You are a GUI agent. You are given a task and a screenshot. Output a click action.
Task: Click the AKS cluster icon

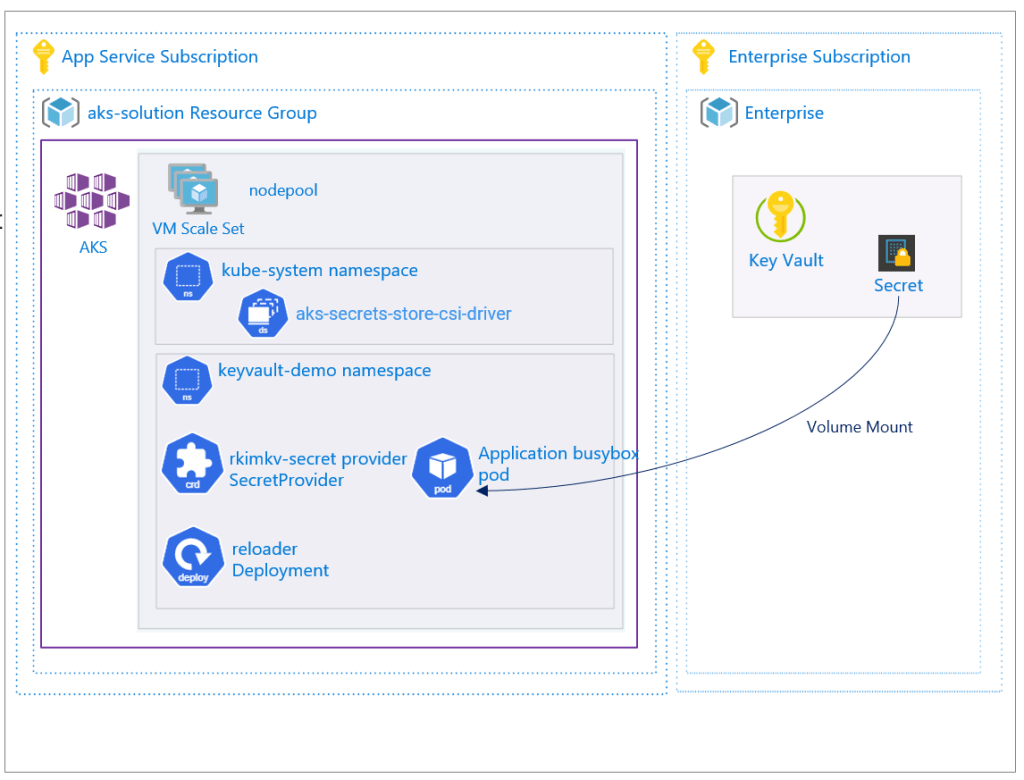[x=92, y=200]
